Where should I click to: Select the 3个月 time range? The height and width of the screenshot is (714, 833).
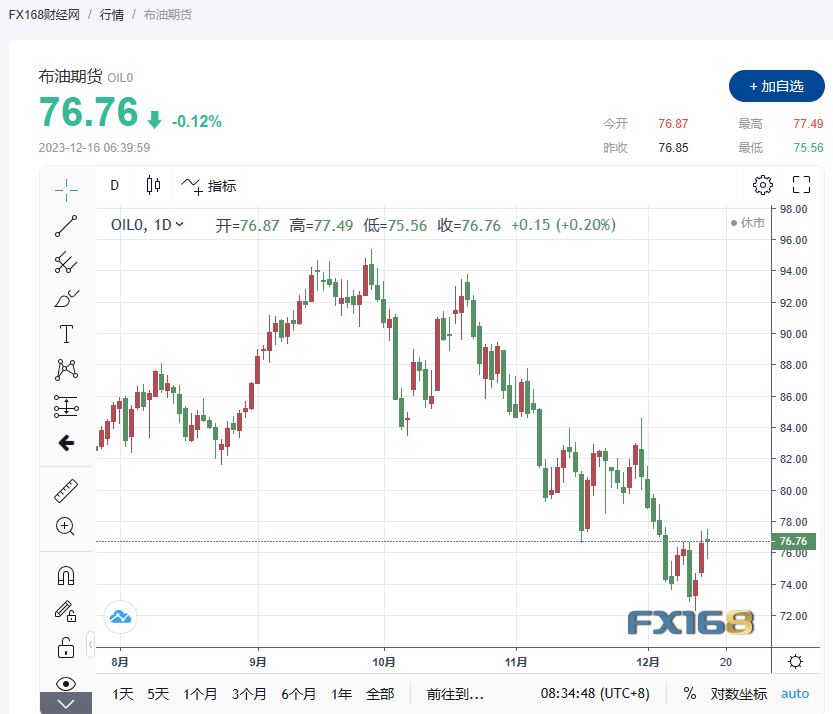click(248, 693)
